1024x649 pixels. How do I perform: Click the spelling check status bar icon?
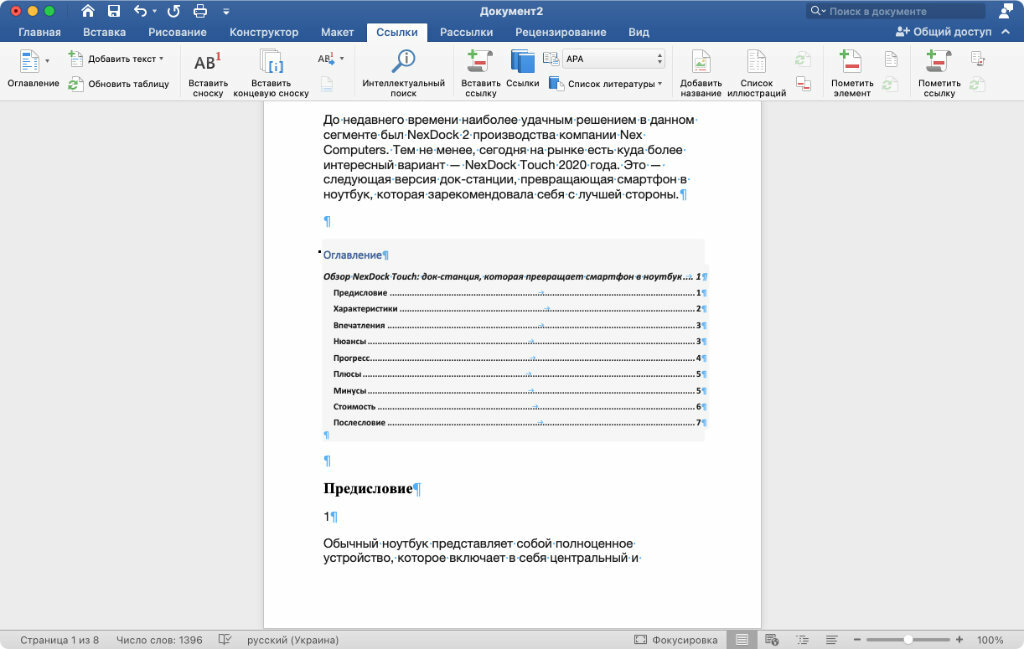pyautogui.click(x=225, y=640)
